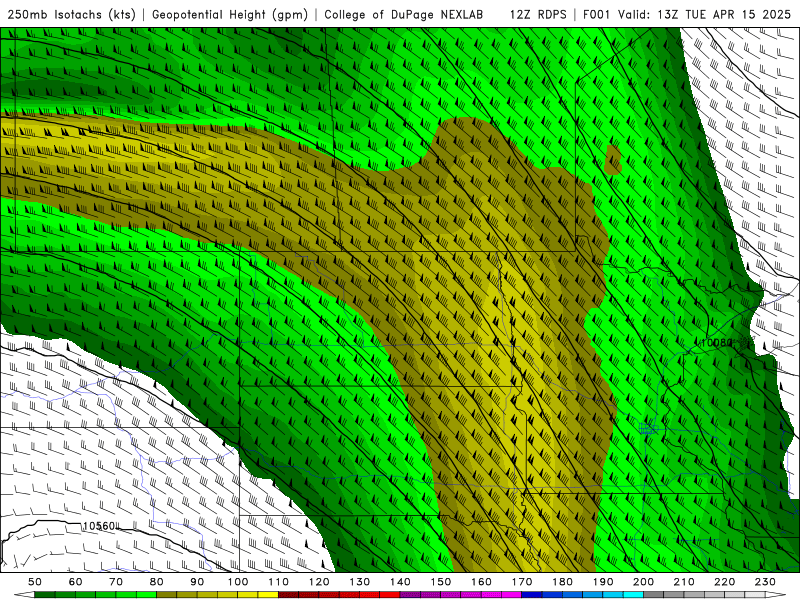800x600 pixels.
Task: Click the 70 knot legend label
Action: coord(116,582)
